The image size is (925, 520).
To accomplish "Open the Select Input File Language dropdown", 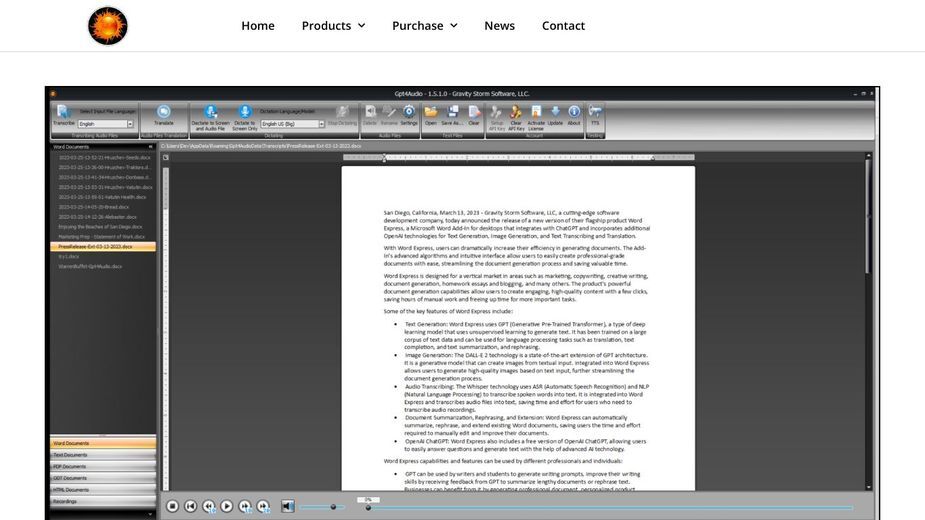I will point(106,124).
